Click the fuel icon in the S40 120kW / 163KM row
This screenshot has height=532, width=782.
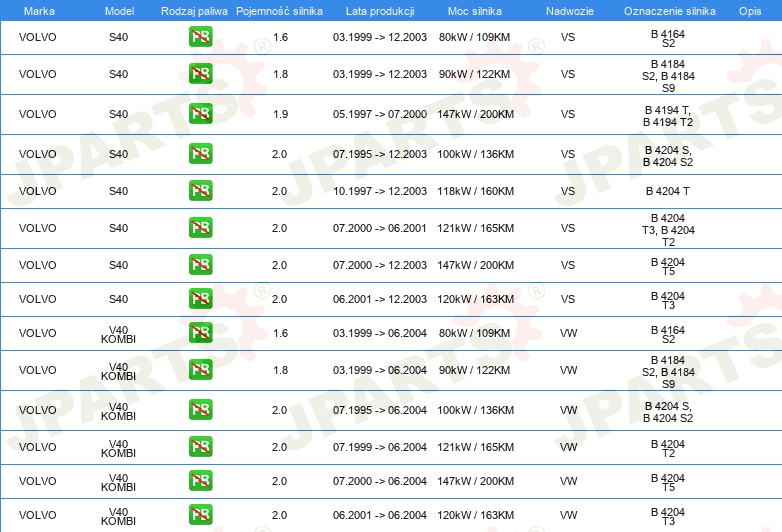point(201,299)
